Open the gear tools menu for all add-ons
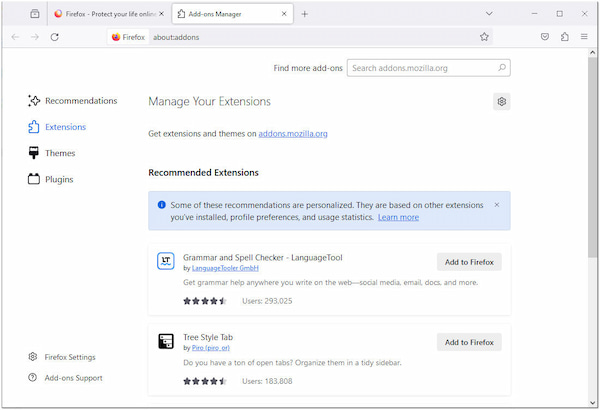 coord(502,101)
